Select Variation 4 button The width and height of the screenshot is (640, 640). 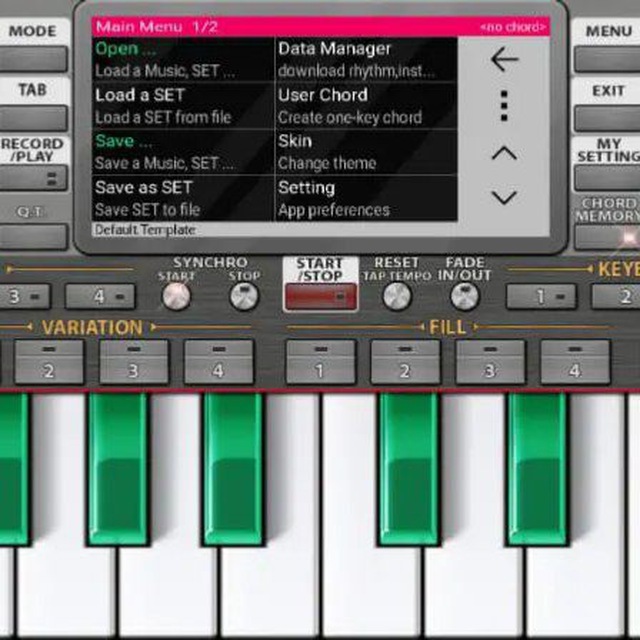[219, 362]
